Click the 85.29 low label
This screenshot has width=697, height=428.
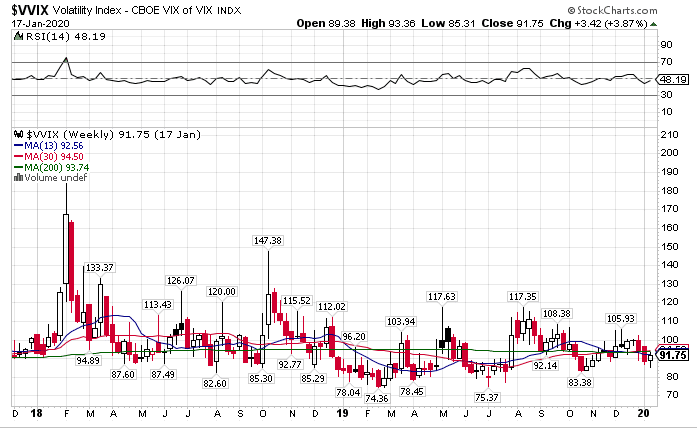coord(313,379)
